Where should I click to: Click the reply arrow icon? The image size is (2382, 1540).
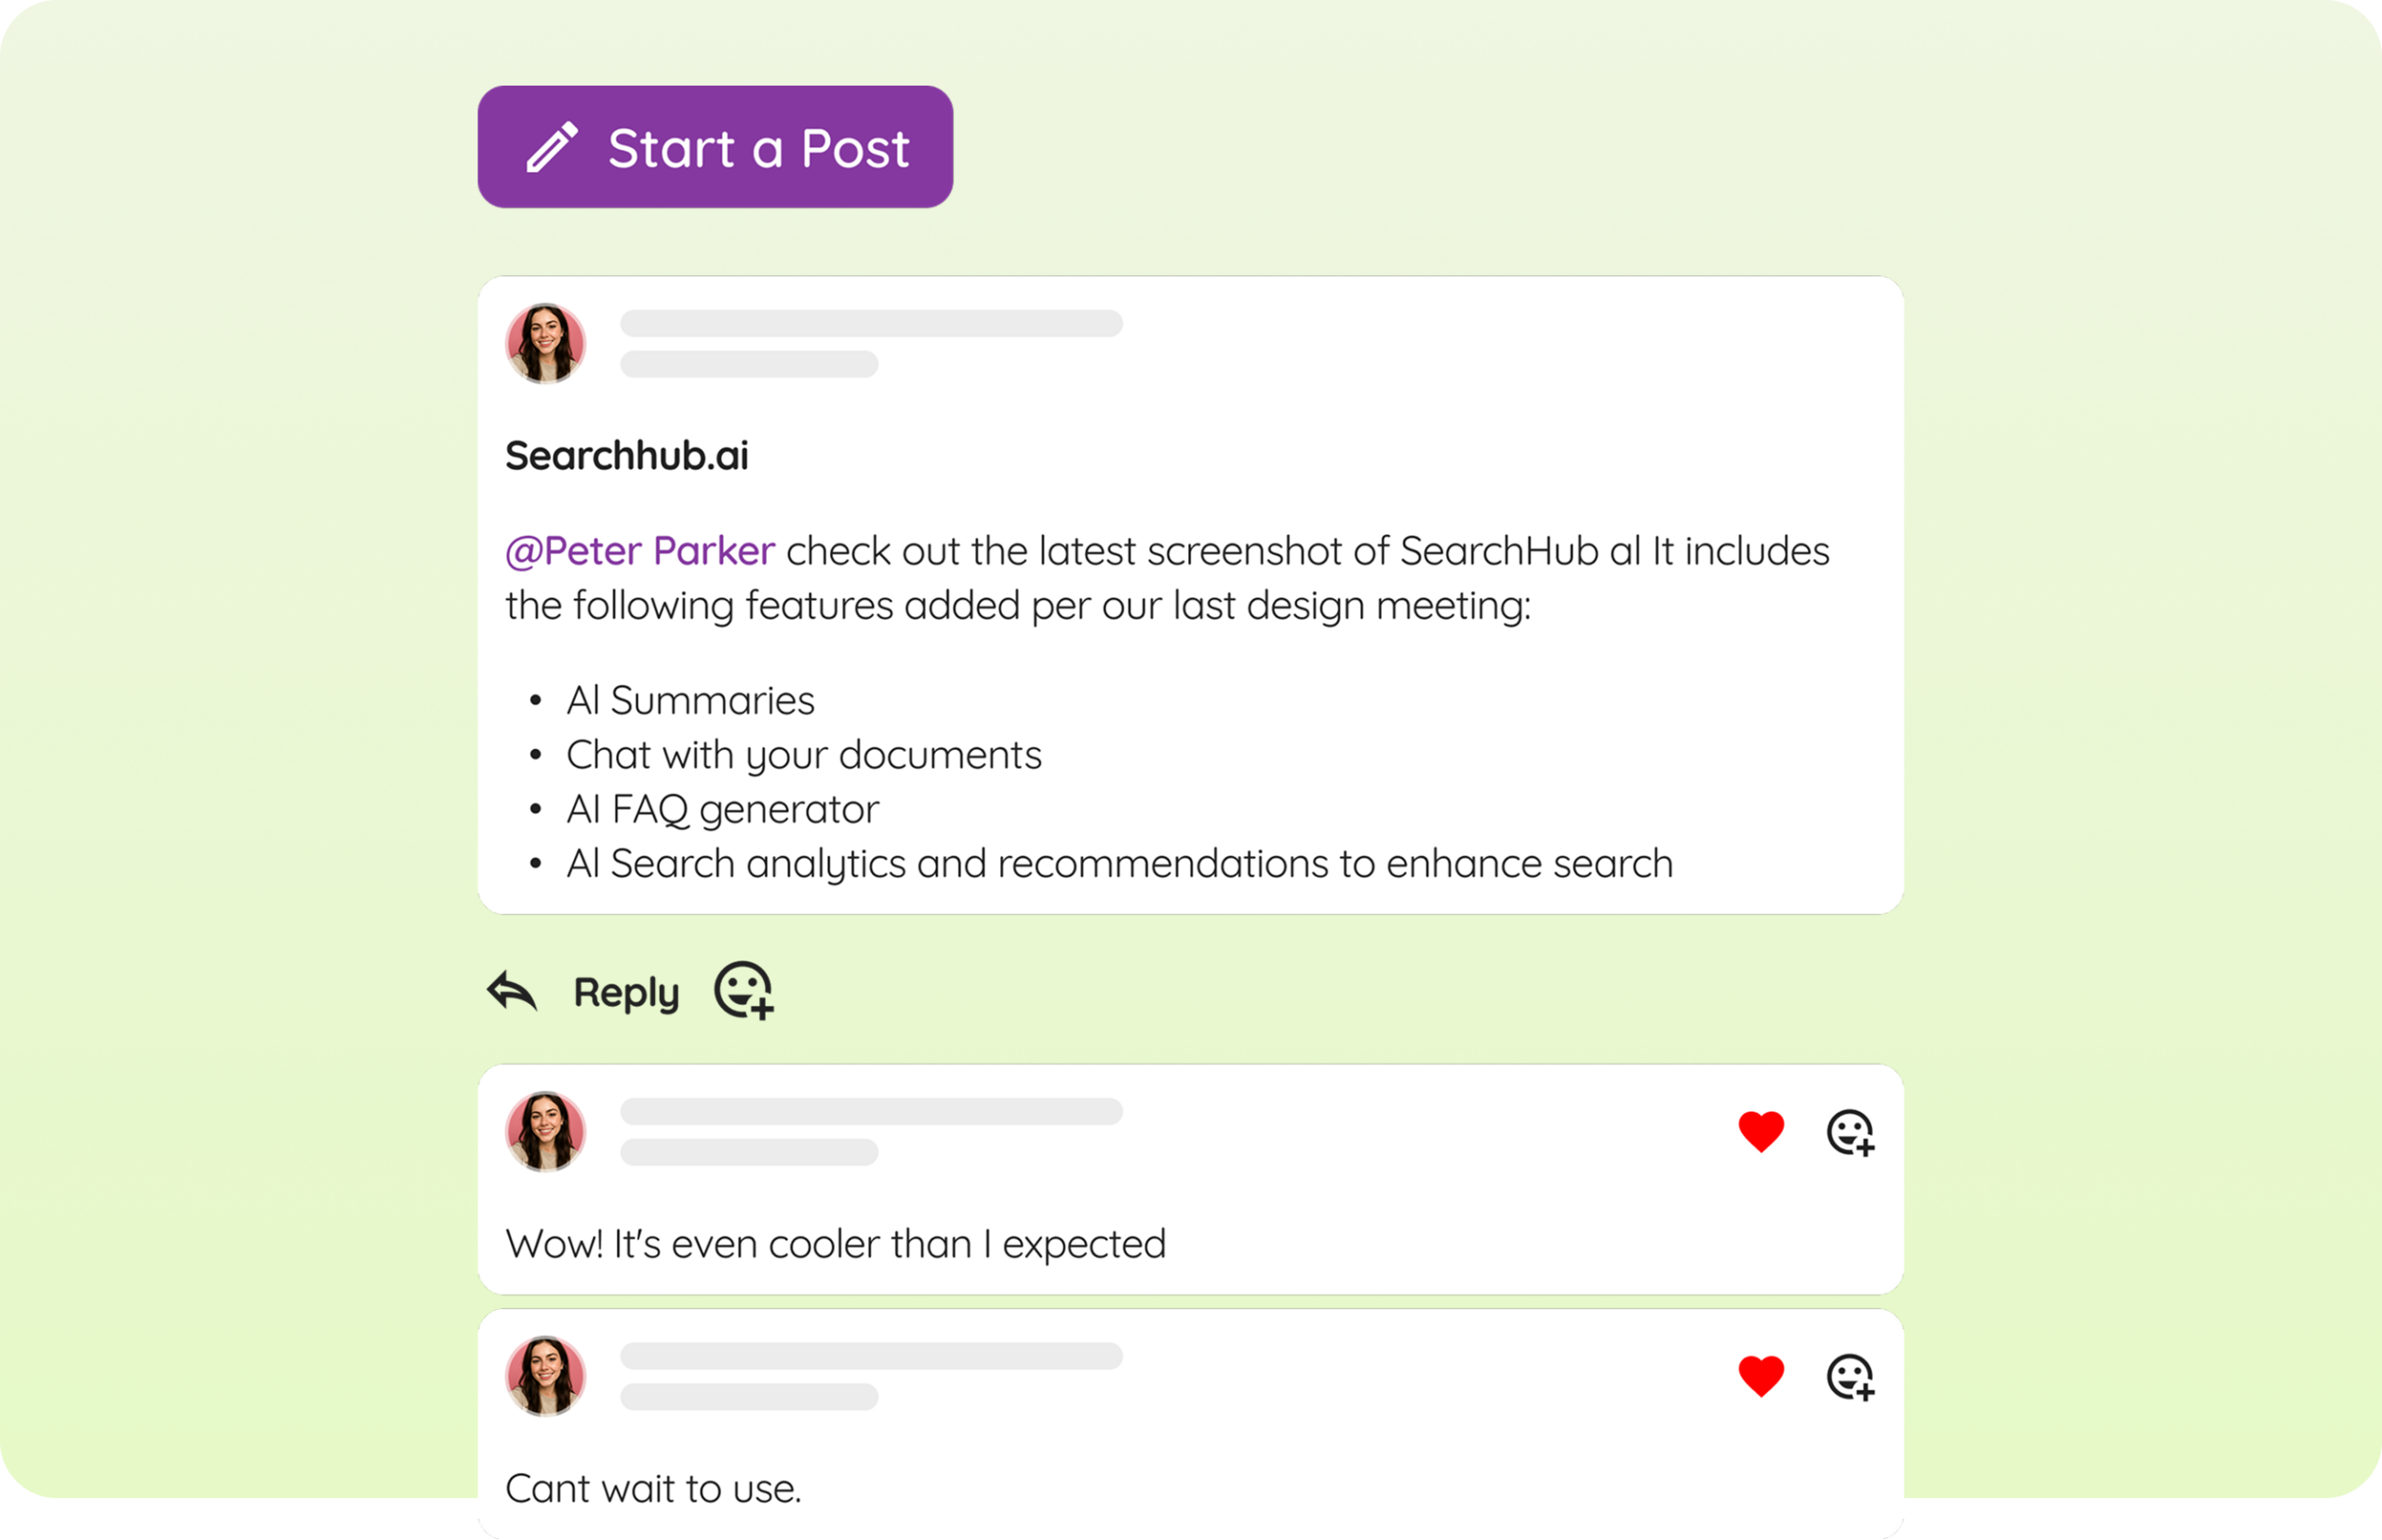tap(512, 991)
